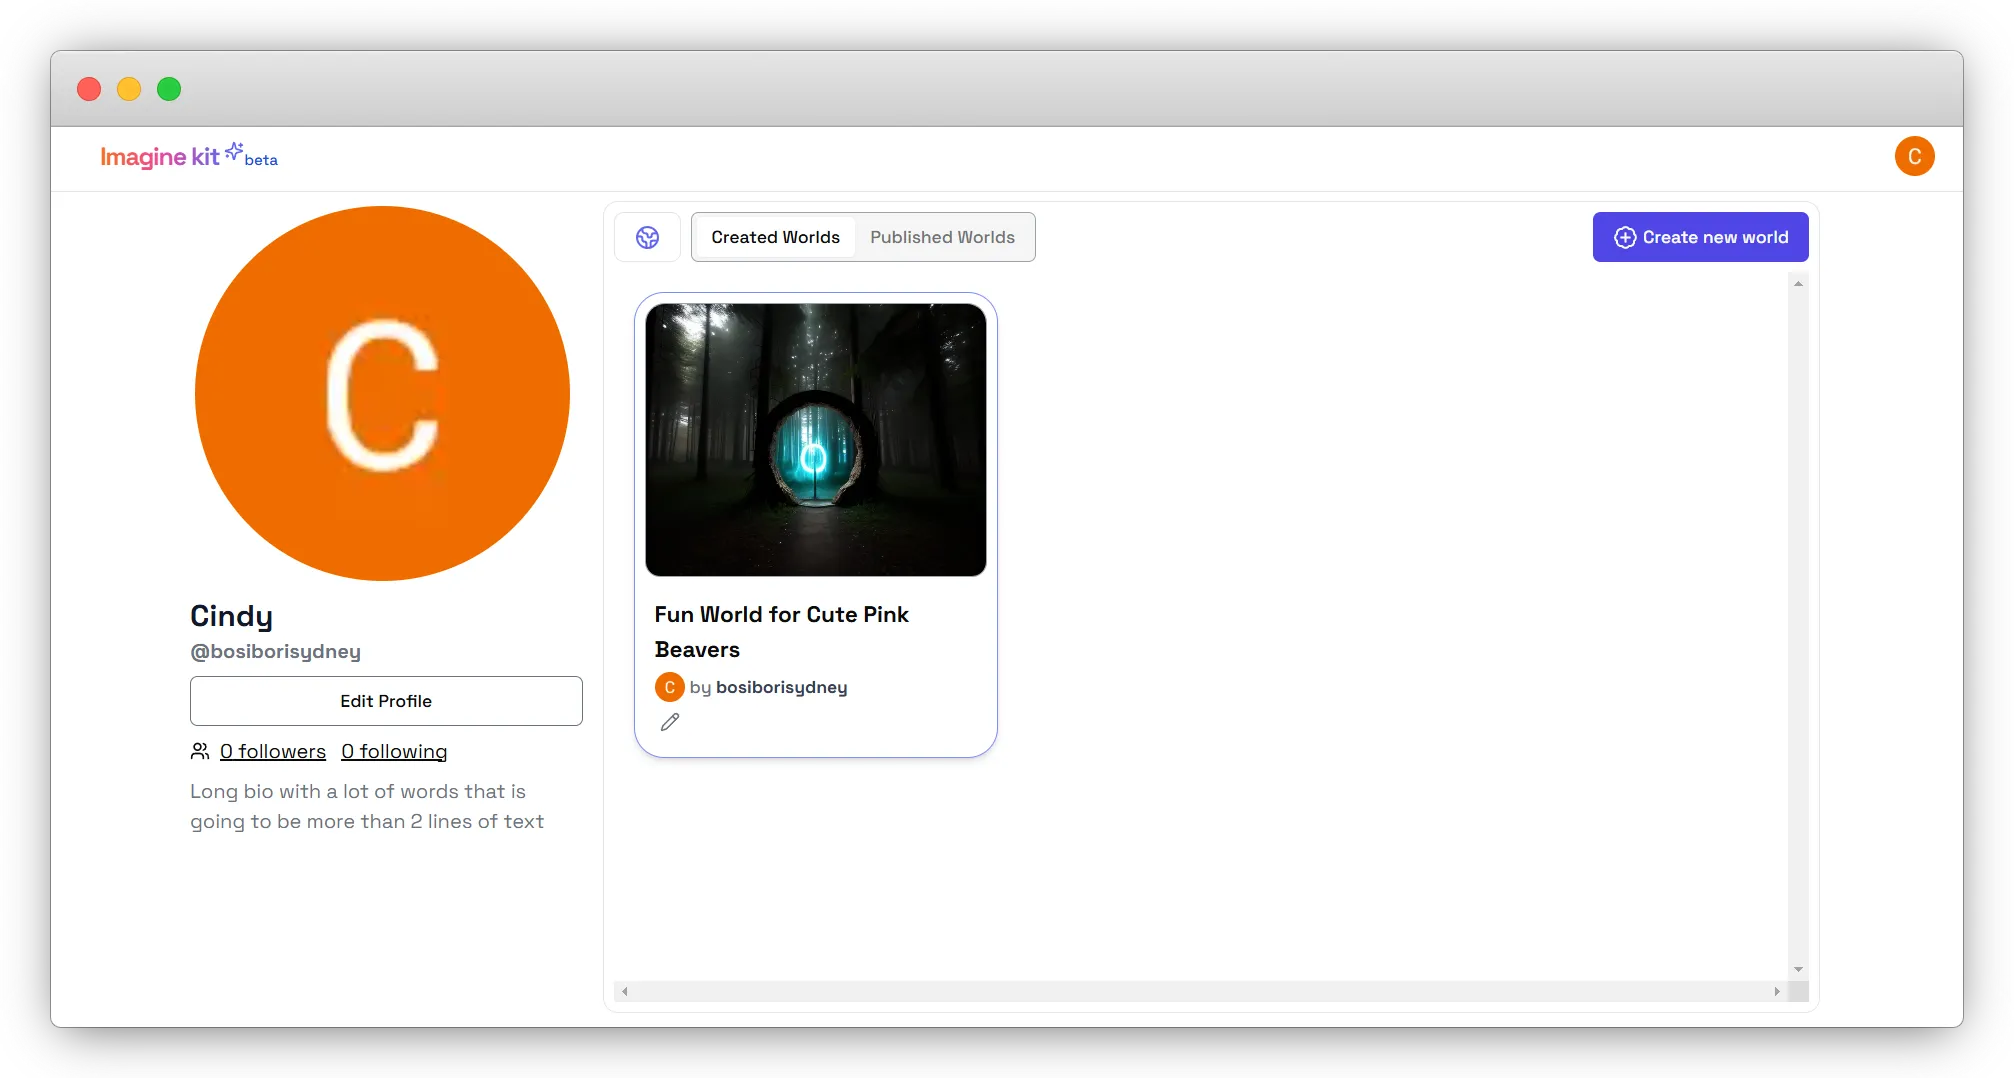Open the dark forest portal world thumbnail

[x=815, y=440]
